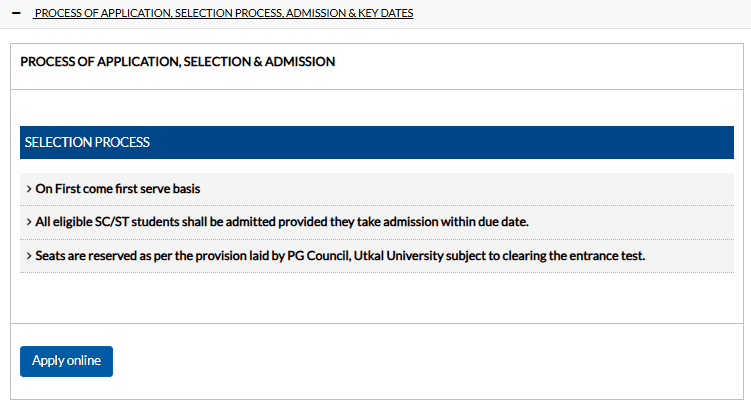Click the arrow before 'All eligible SC/ST students'

[x=29, y=222]
